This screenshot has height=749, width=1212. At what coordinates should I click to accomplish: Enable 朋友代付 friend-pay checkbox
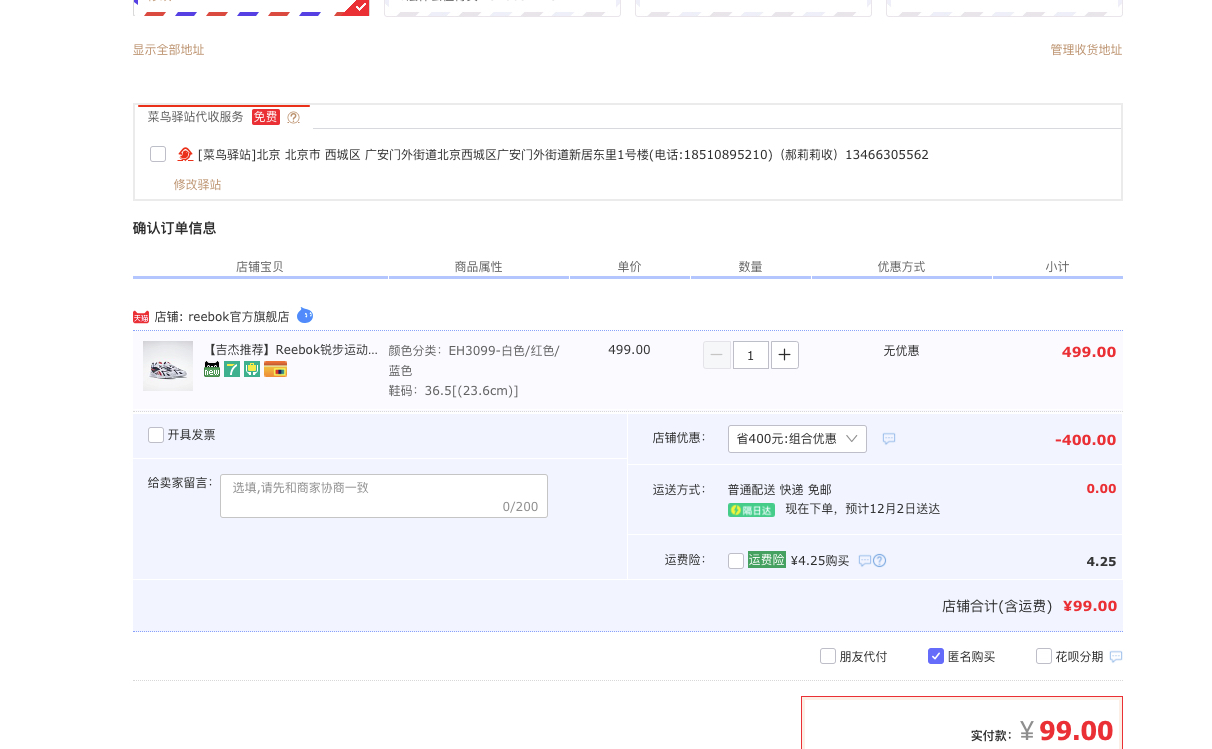(828, 656)
